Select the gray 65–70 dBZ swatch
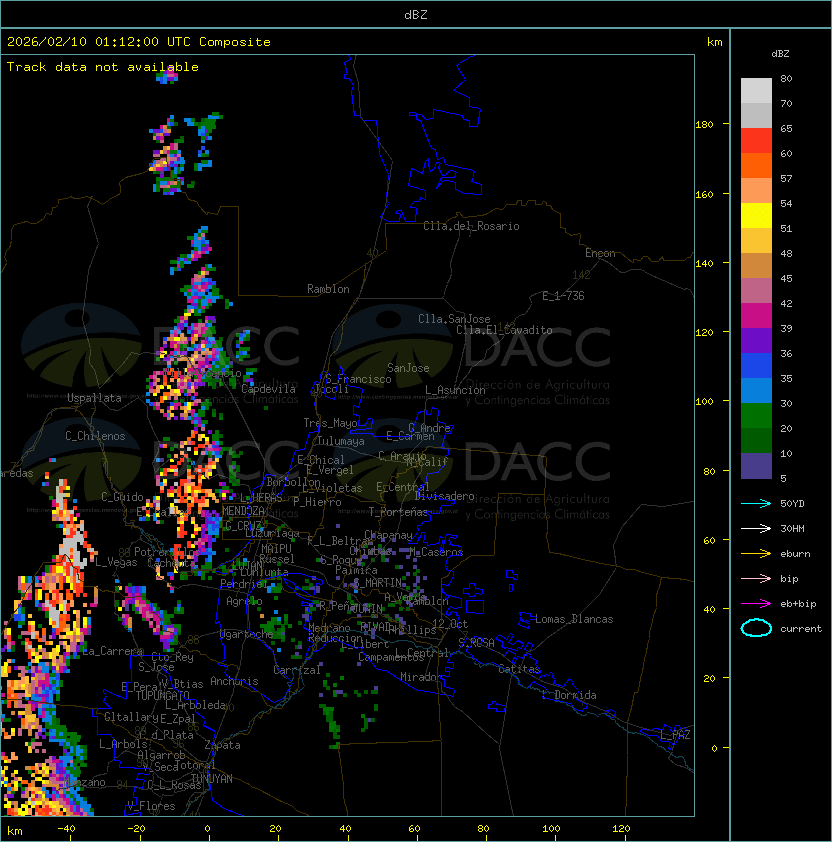This screenshot has height=842, width=832. 756,115
